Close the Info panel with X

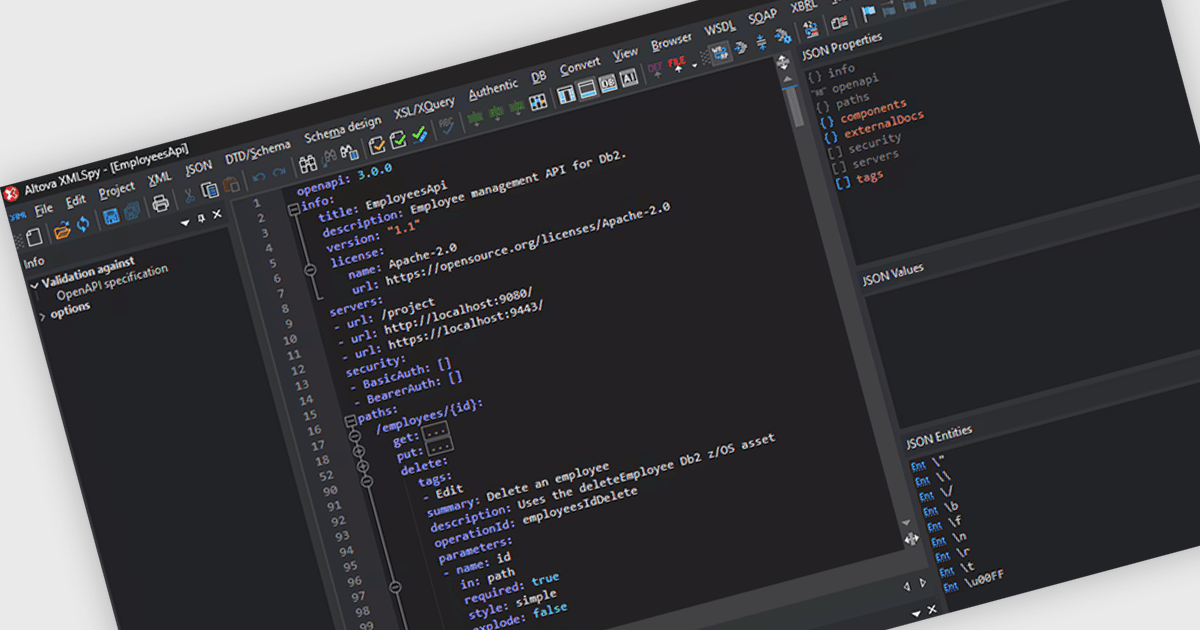215,214
